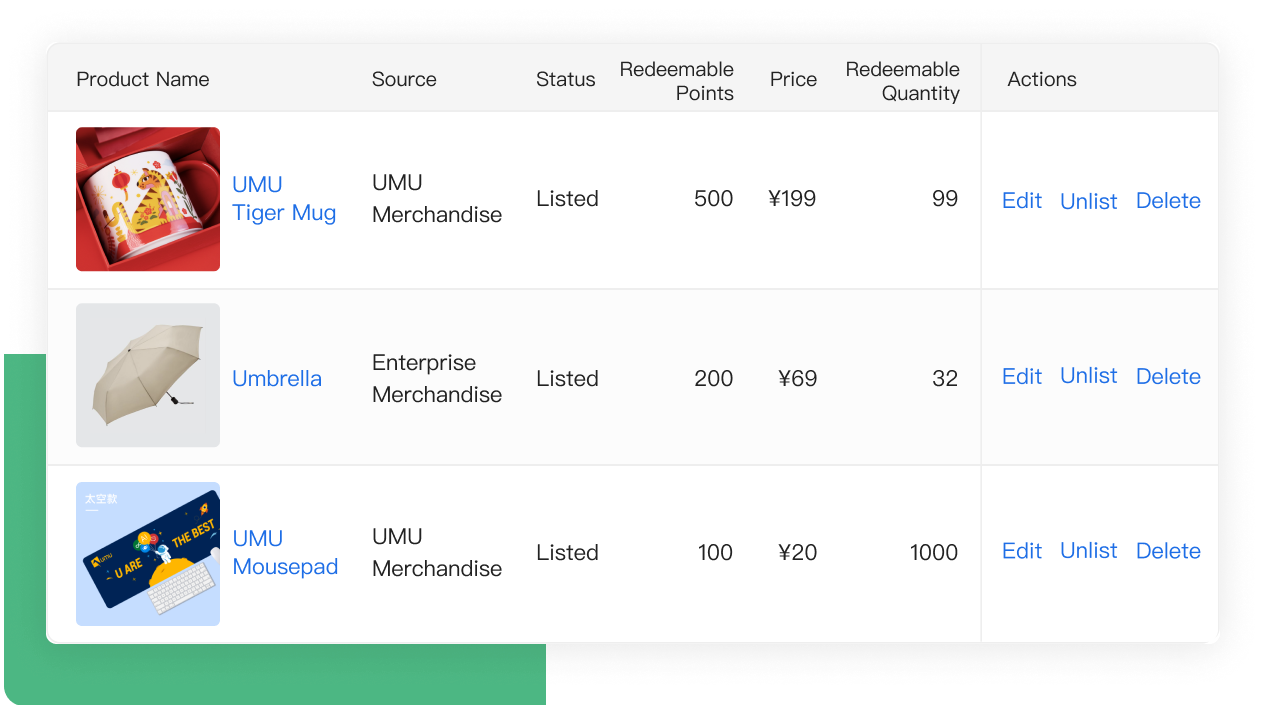The image size is (1264, 705).
Task: Edit the UMU Tiger Mug product
Action: [1022, 201]
